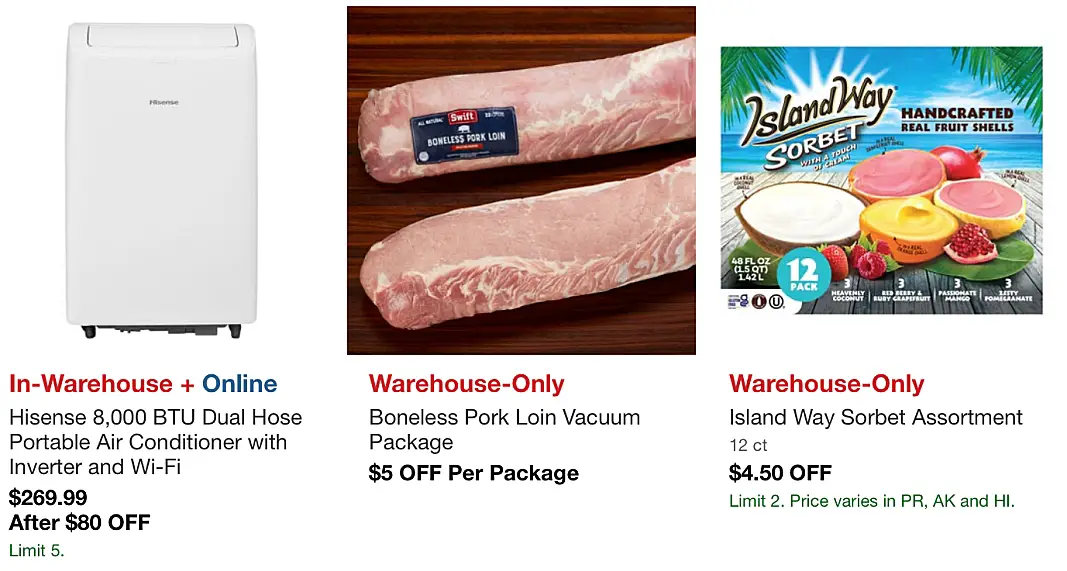
Task: Open the Island Way Sorbet box image
Action: [x=881, y=180]
